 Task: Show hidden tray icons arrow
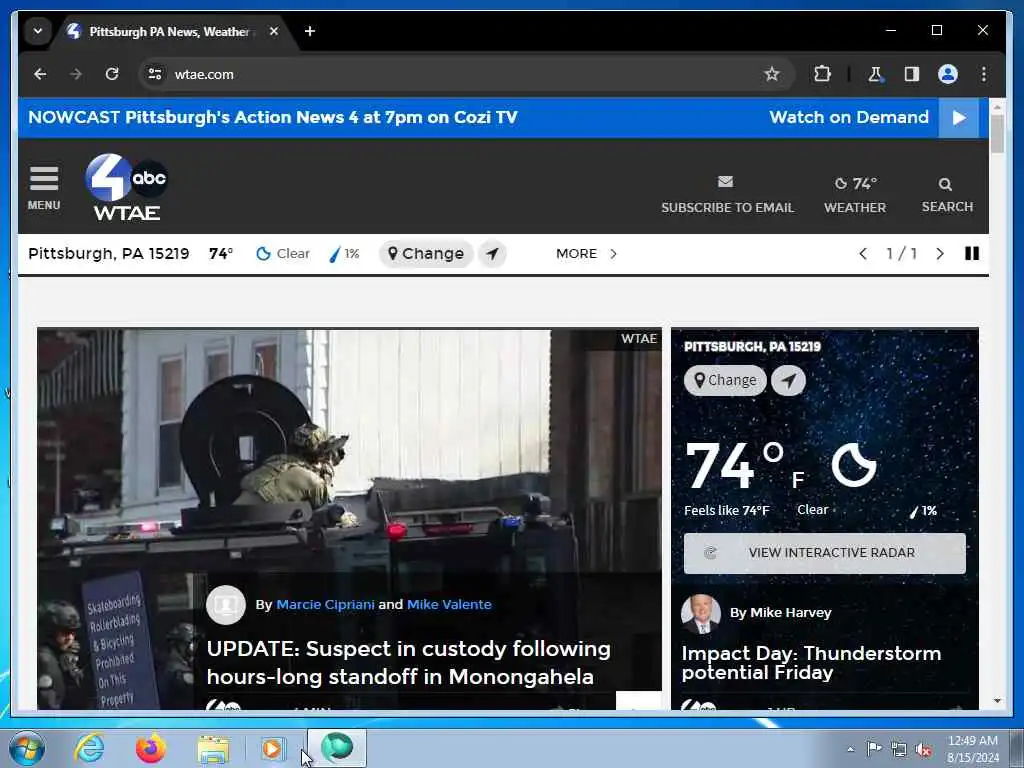[x=850, y=749]
